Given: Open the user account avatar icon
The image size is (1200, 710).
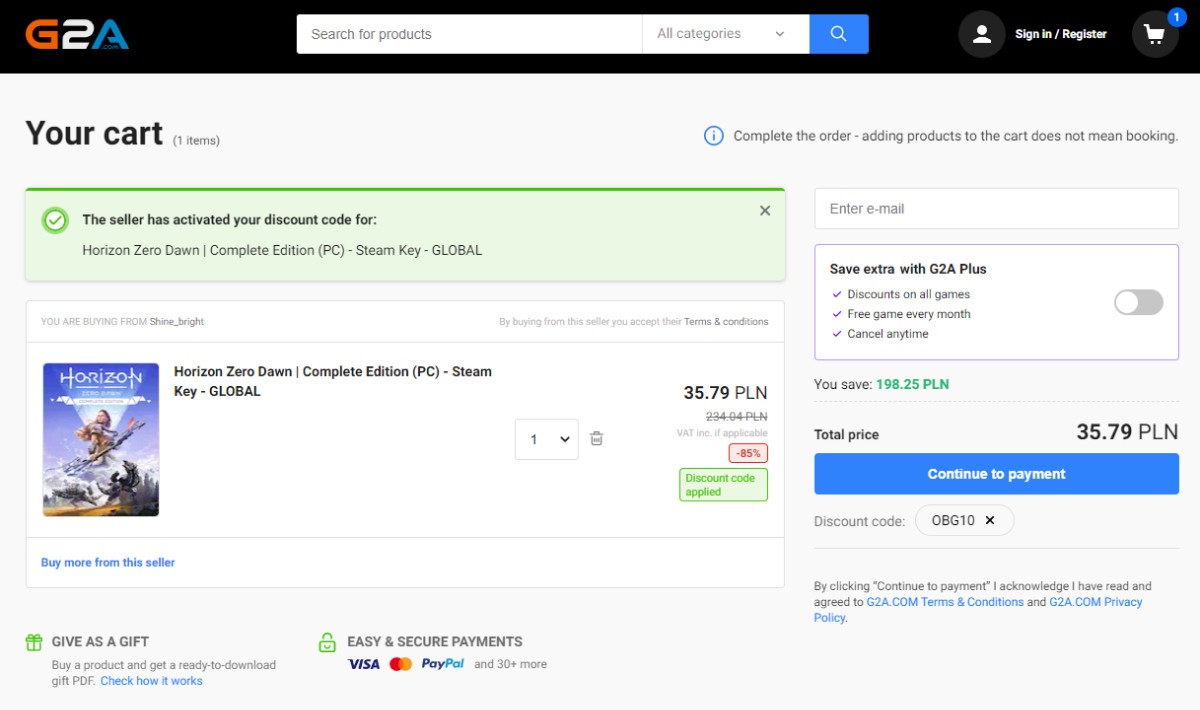Looking at the screenshot, I should 982,34.
